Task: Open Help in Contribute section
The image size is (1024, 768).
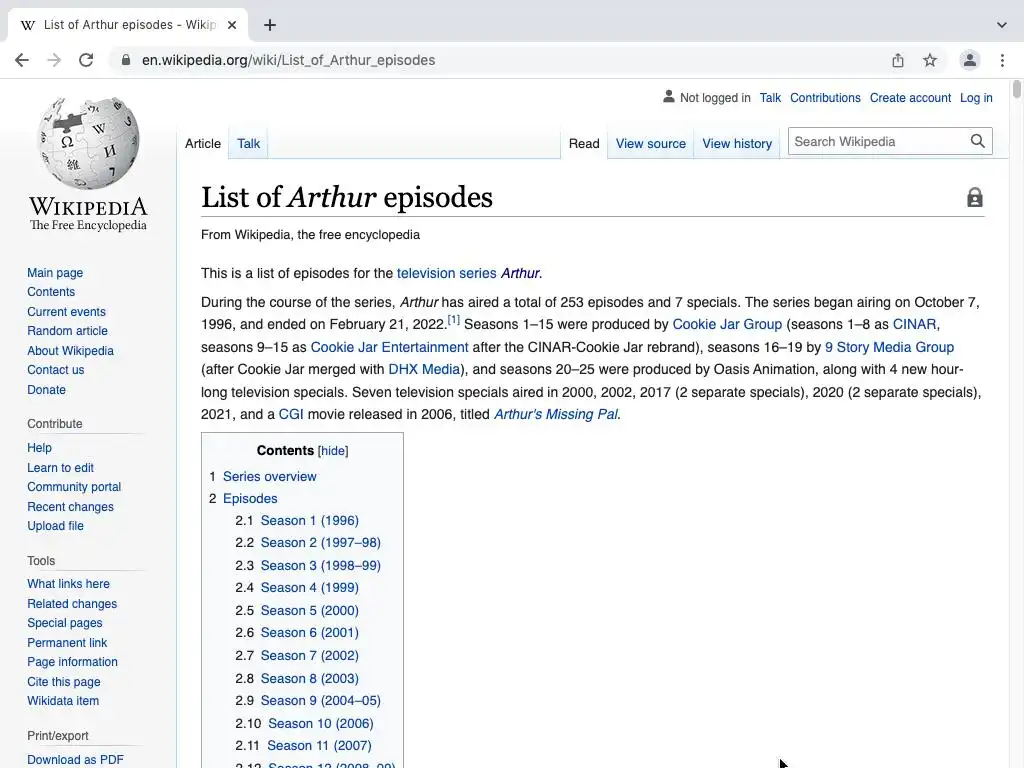Action: [x=39, y=447]
